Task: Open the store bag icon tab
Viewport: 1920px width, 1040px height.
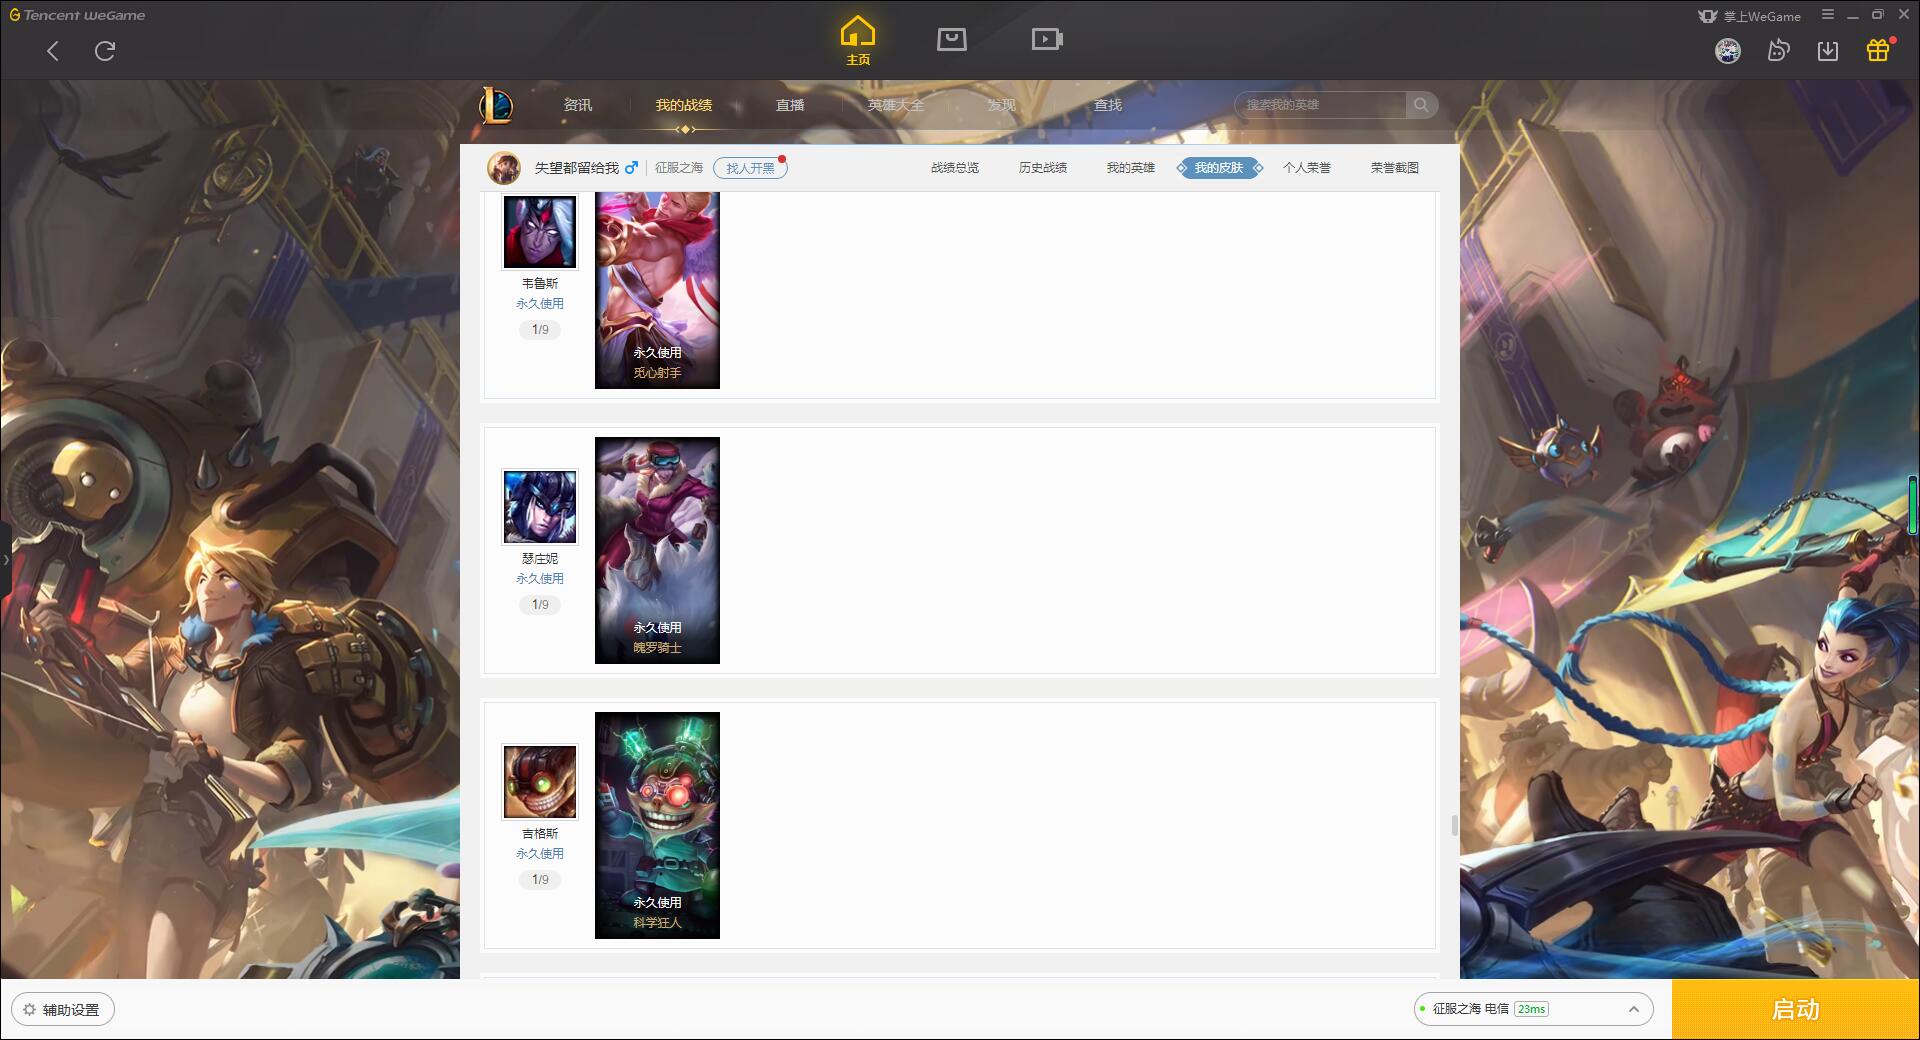Action: 951,40
